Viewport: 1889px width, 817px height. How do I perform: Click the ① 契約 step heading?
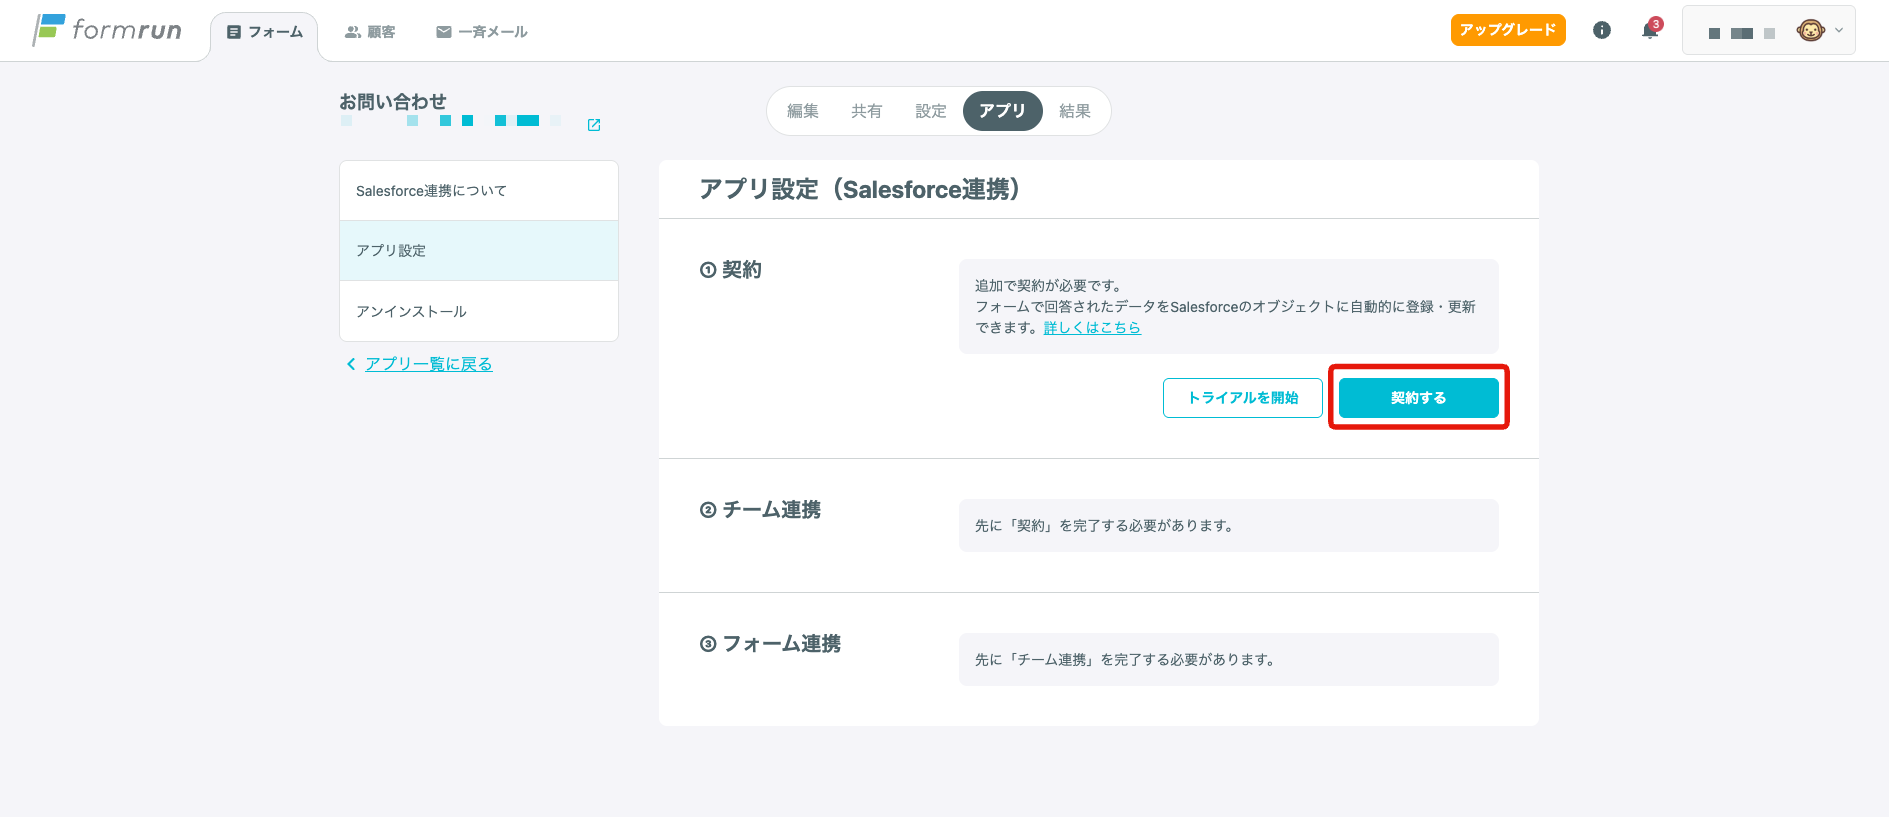tap(731, 270)
